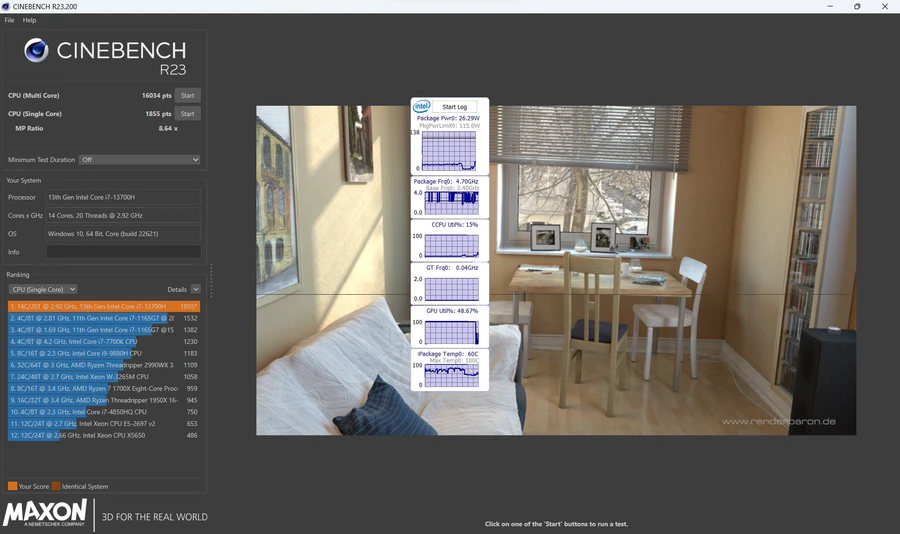Click the Cores x GHz field value

pos(123,215)
